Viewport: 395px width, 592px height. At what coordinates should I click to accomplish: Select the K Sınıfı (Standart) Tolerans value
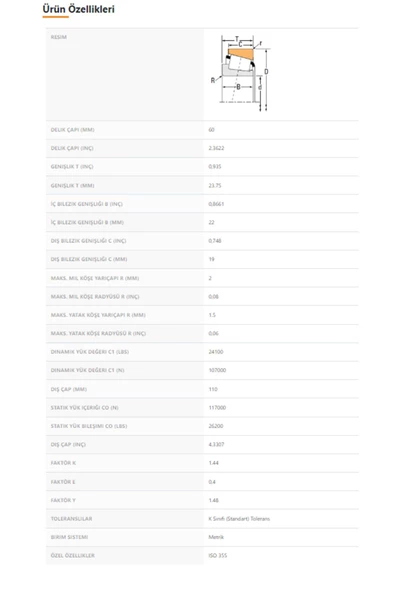tap(239, 519)
